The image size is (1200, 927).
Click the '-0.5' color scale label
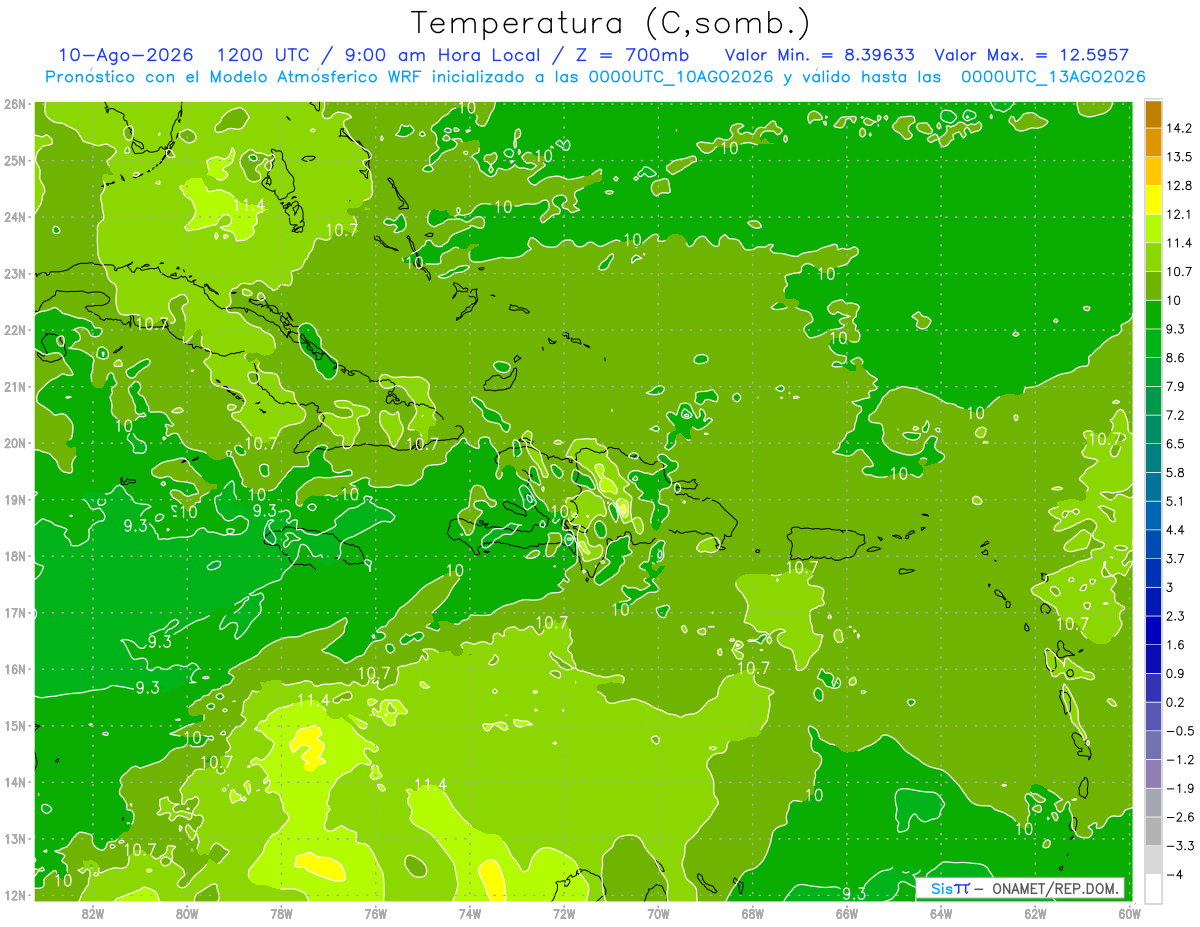1180,731
